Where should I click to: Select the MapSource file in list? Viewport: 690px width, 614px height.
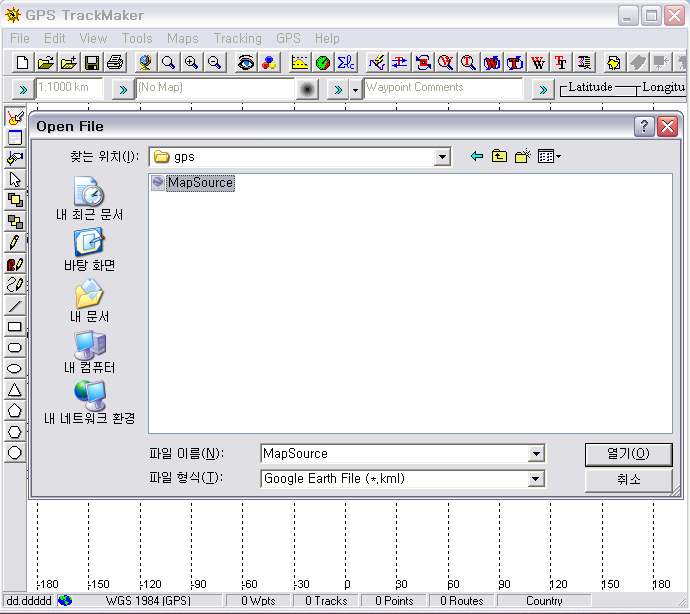click(193, 183)
